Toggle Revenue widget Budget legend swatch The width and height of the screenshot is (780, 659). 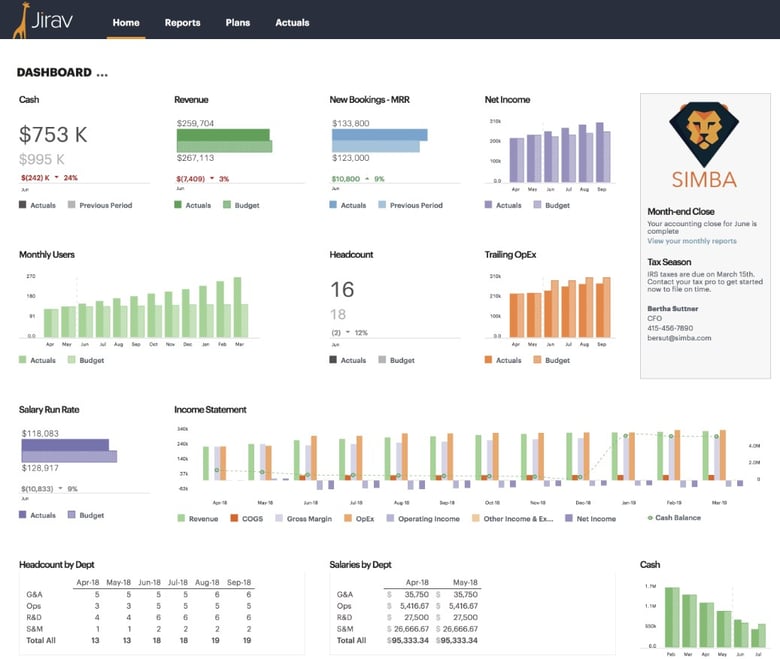pyautogui.click(x=227, y=204)
